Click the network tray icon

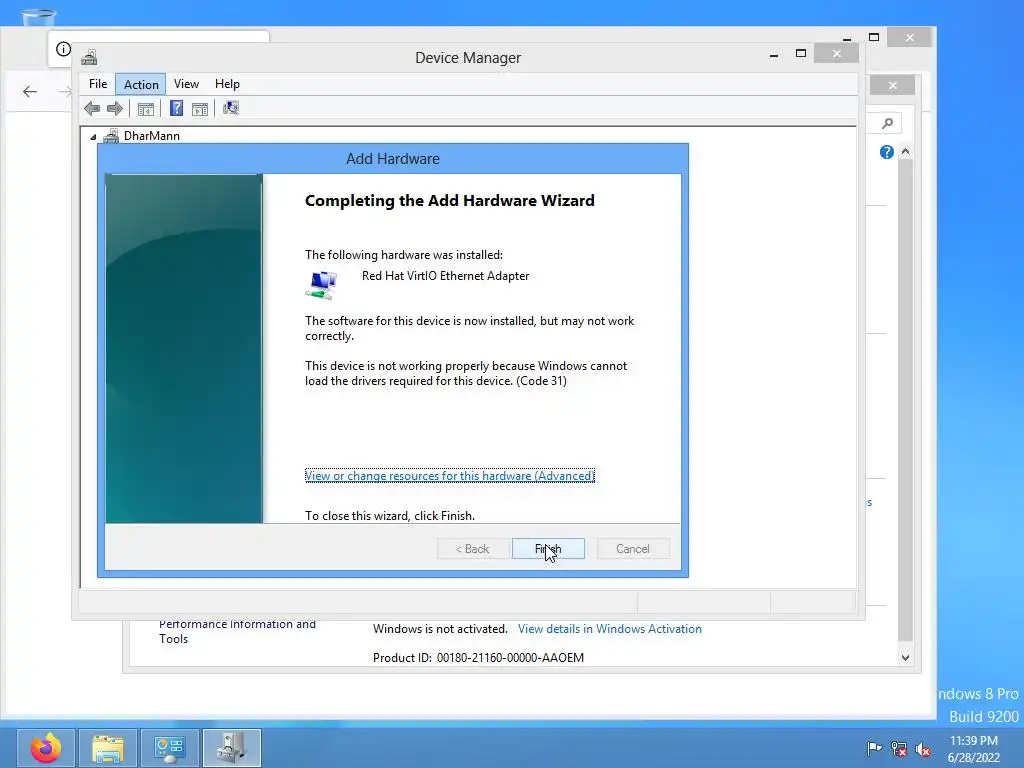(x=899, y=749)
